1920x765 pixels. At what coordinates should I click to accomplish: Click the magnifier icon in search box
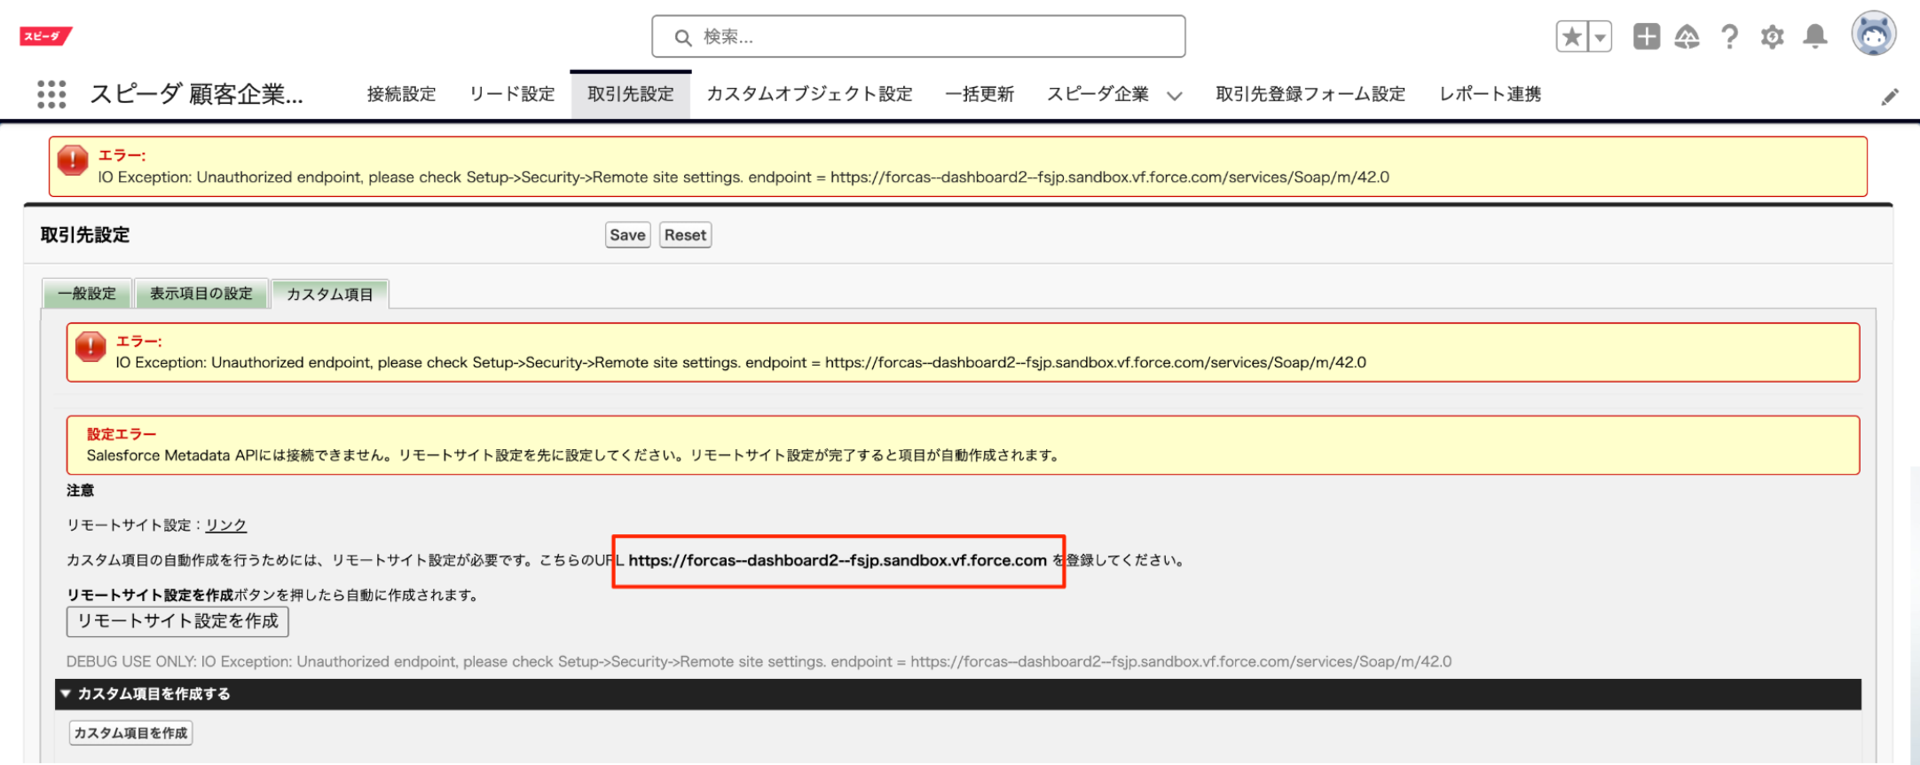pyautogui.click(x=683, y=38)
